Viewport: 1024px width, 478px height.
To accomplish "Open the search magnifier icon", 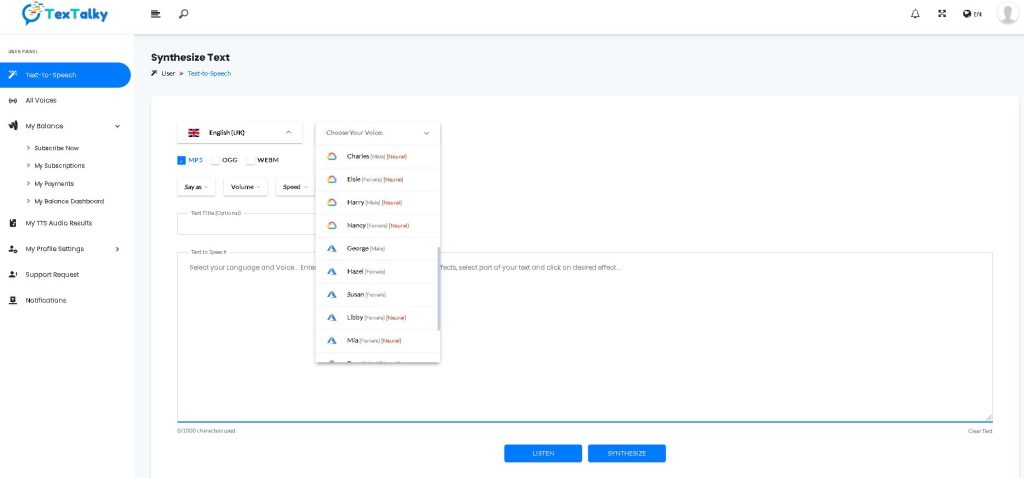I will point(184,14).
